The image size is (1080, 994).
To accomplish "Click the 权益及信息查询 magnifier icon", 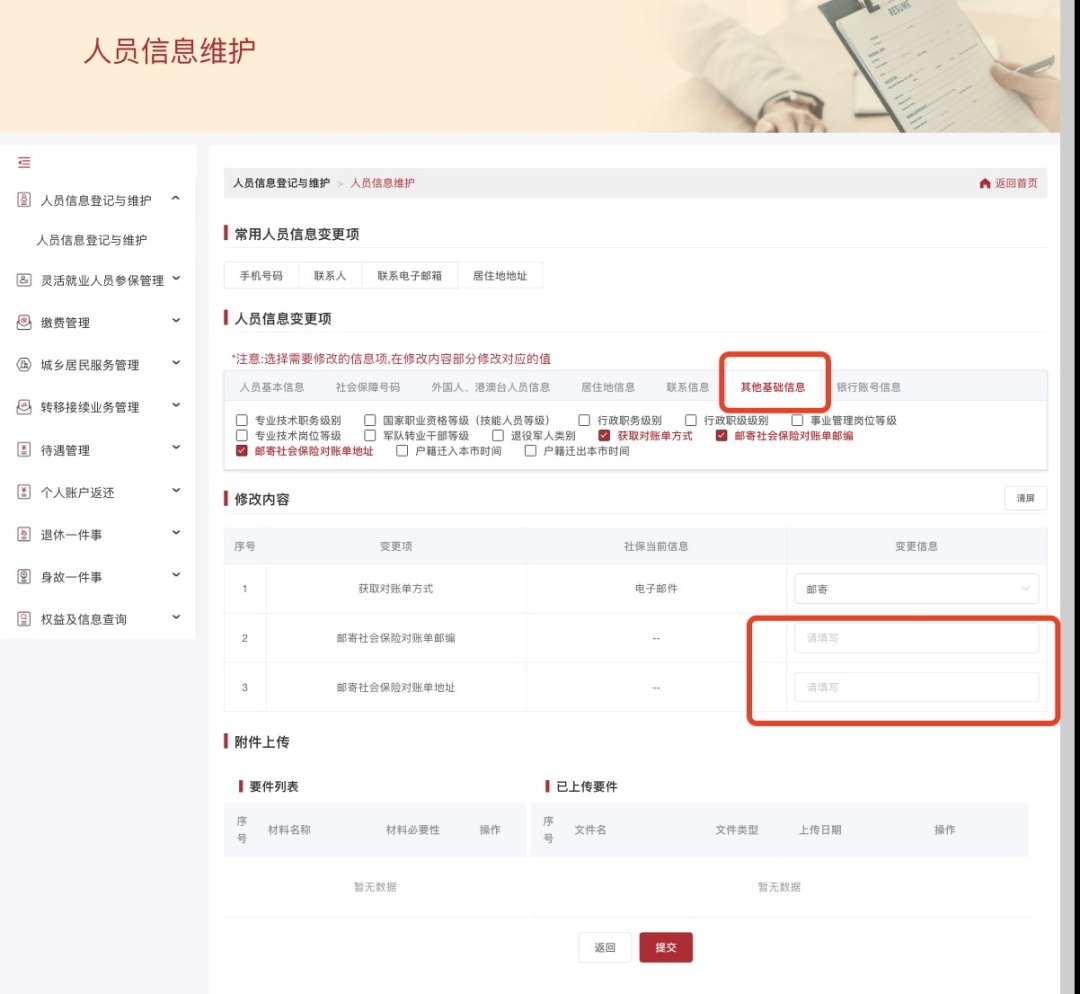I will tap(23, 618).
